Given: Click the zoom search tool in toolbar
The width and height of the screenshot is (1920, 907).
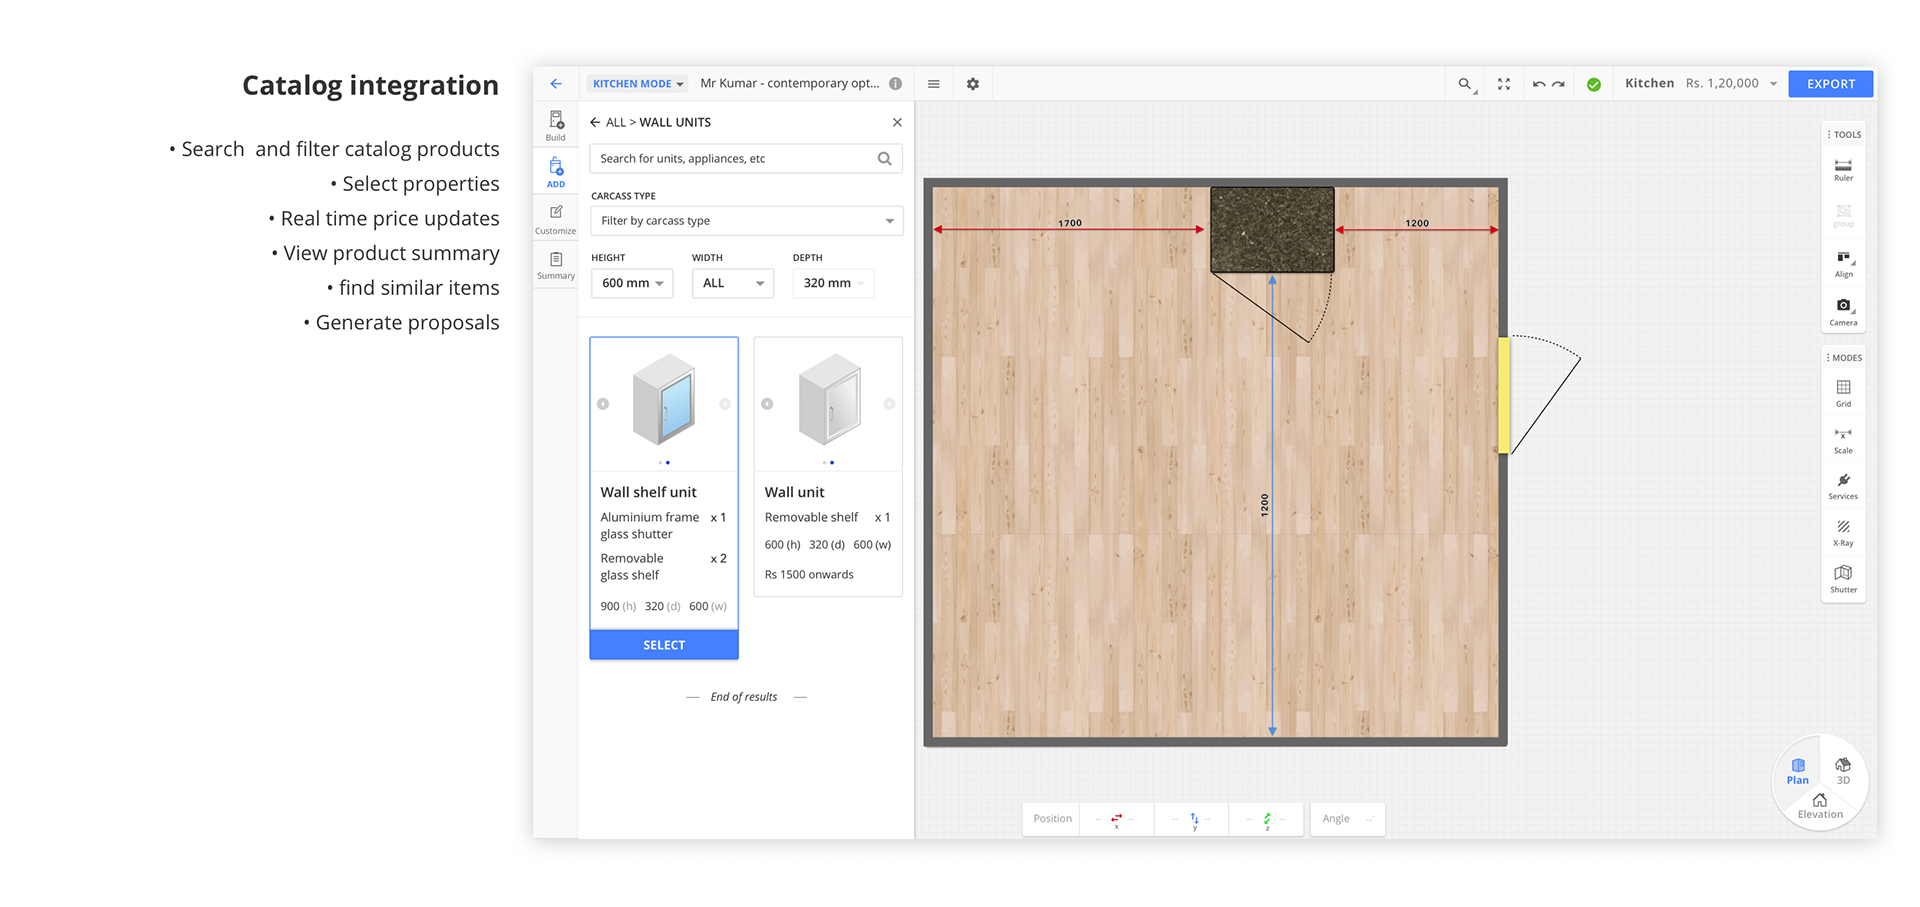Looking at the screenshot, I should pyautogui.click(x=1465, y=84).
